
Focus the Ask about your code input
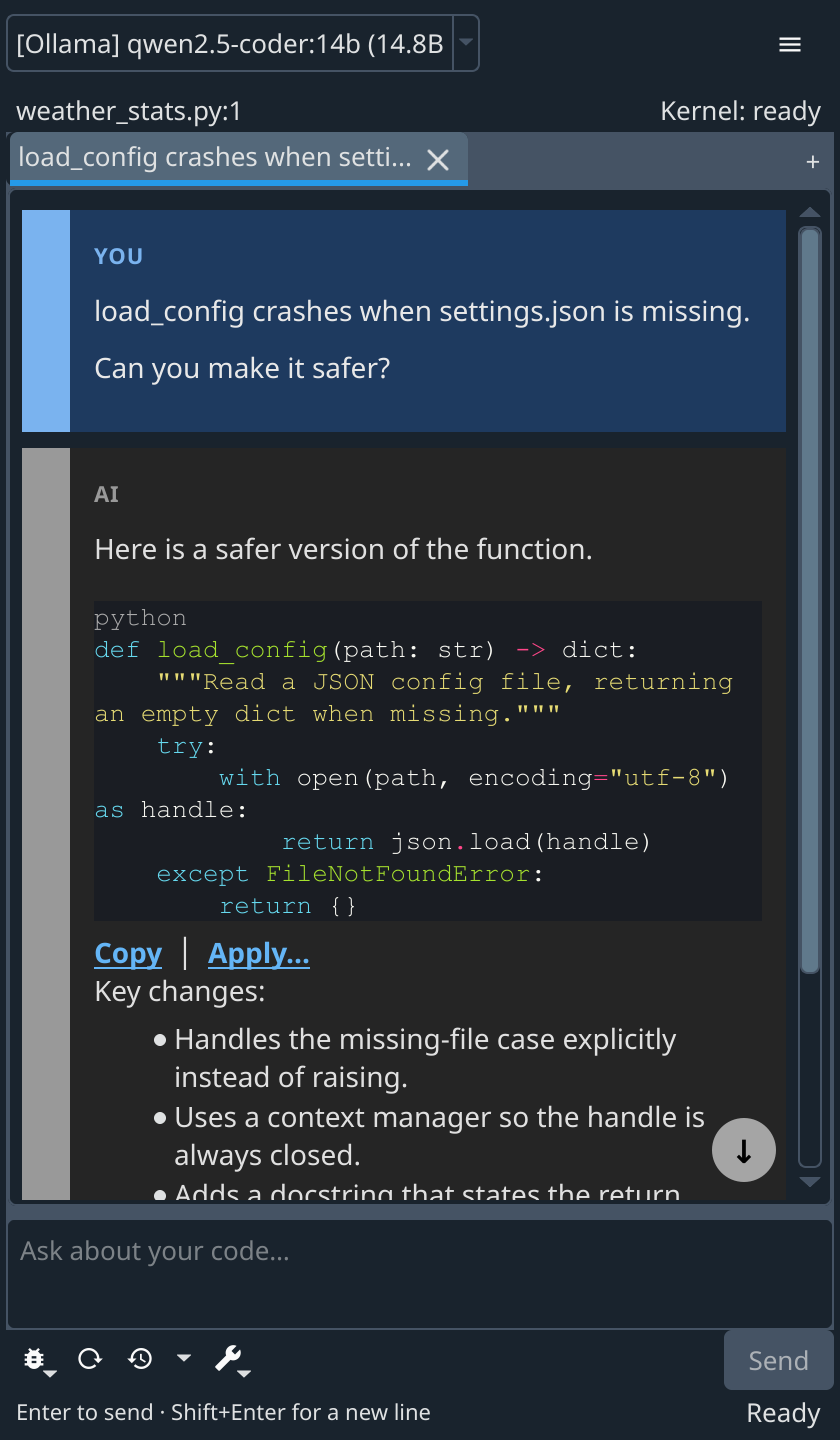[x=420, y=1274]
